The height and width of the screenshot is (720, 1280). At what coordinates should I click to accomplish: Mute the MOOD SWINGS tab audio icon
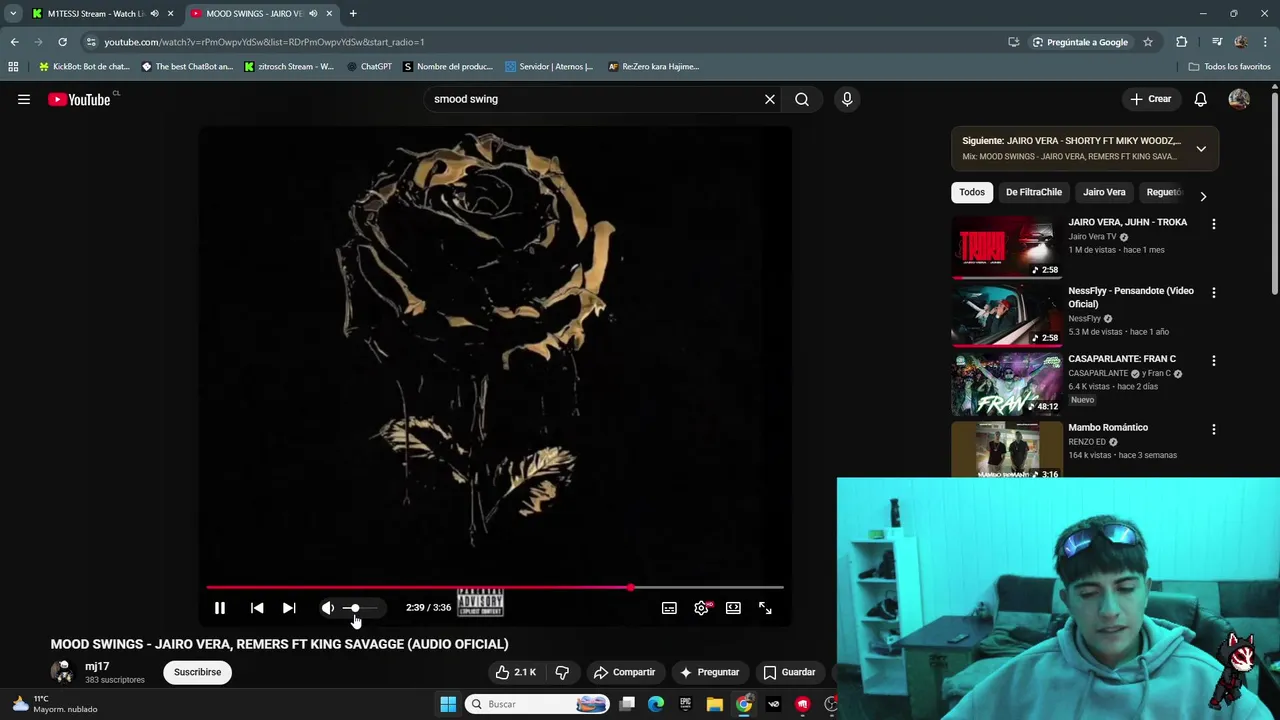(313, 14)
